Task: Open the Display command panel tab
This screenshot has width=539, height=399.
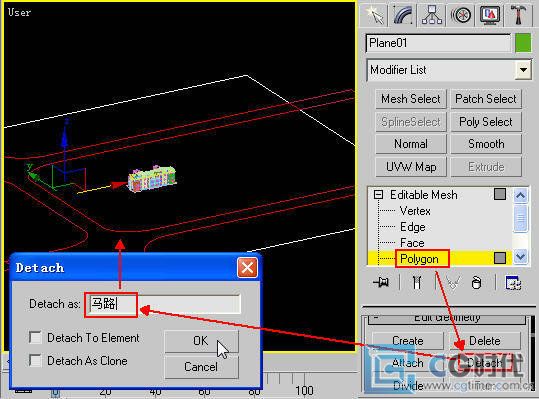Action: (490, 15)
